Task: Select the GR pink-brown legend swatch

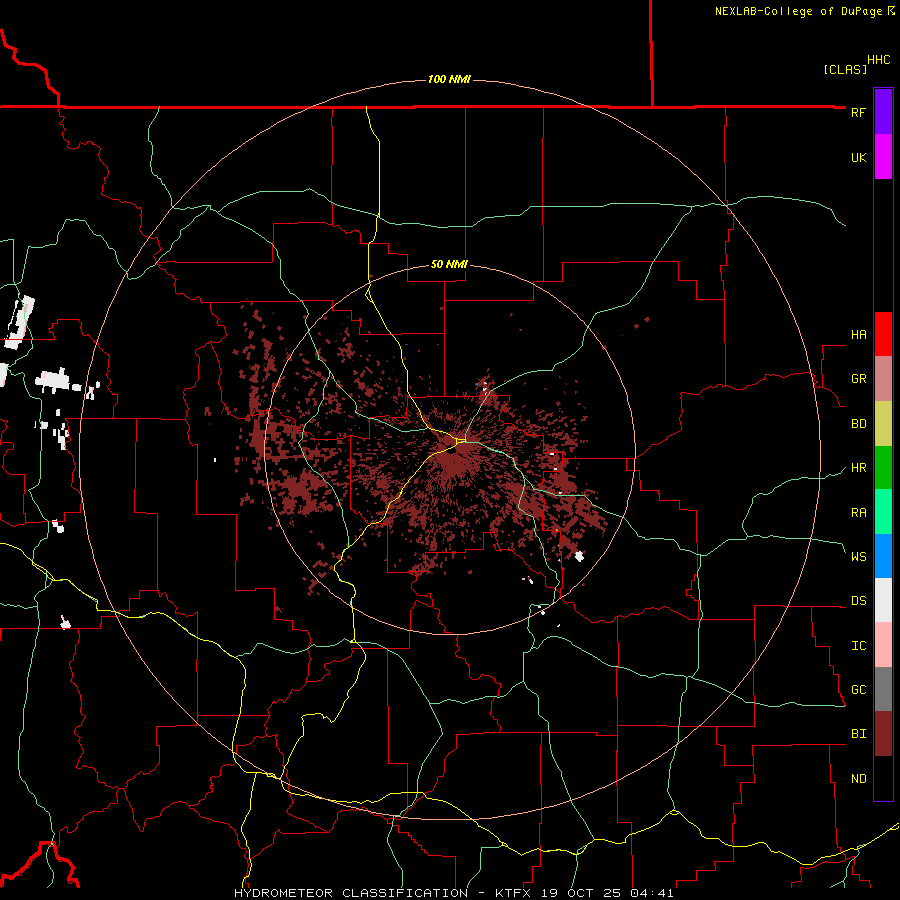Action: tap(883, 379)
